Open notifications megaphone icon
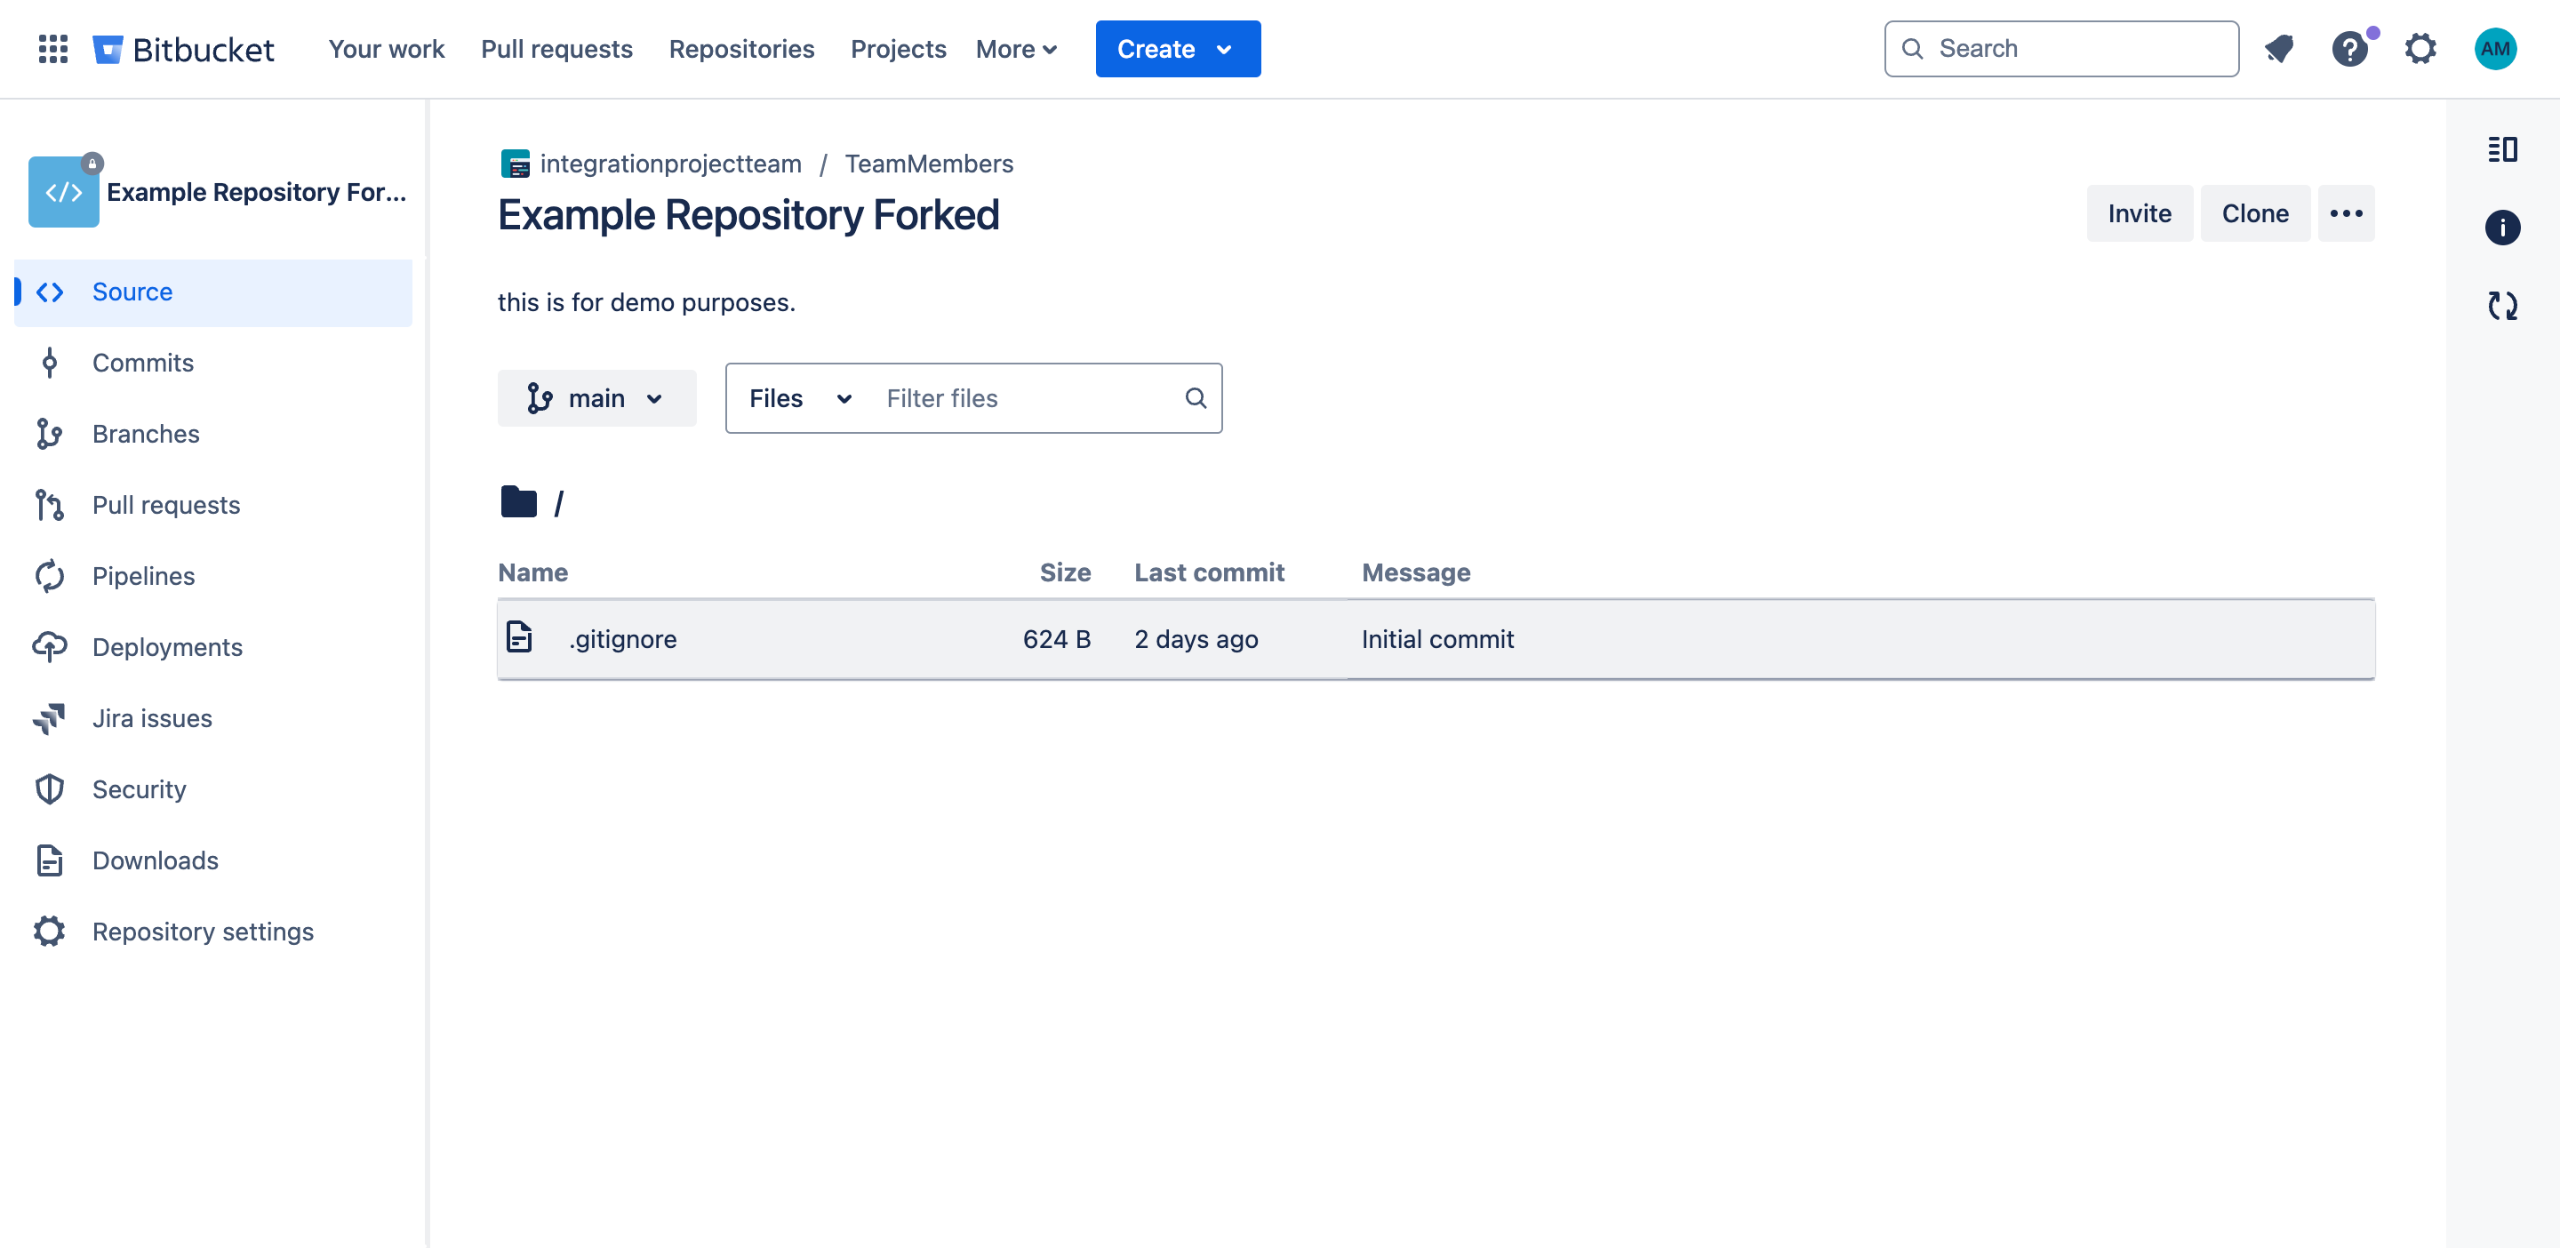This screenshot has width=2560, height=1248. pos(2279,48)
